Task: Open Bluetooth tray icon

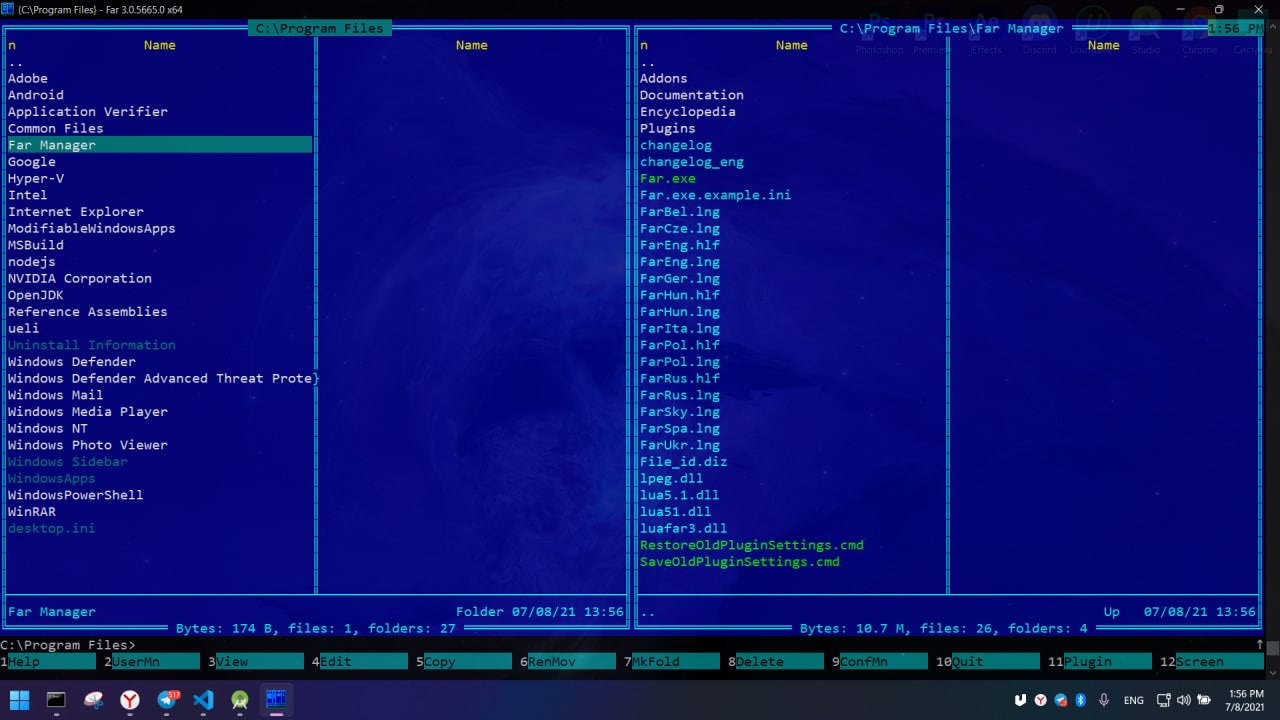Action: [x=1081, y=700]
